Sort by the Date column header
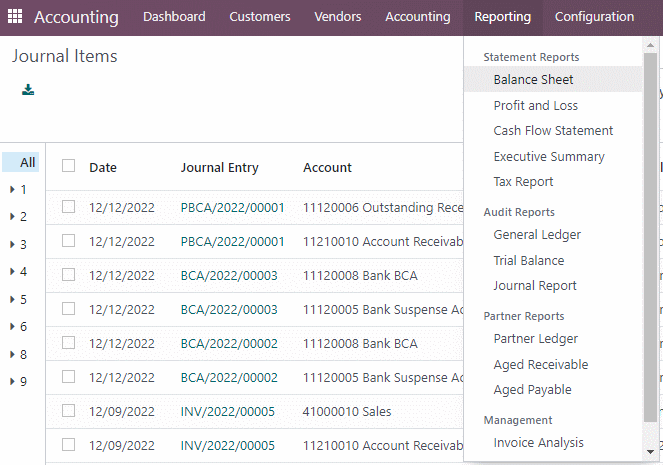The height and width of the screenshot is (465, 663). (103, 167)
